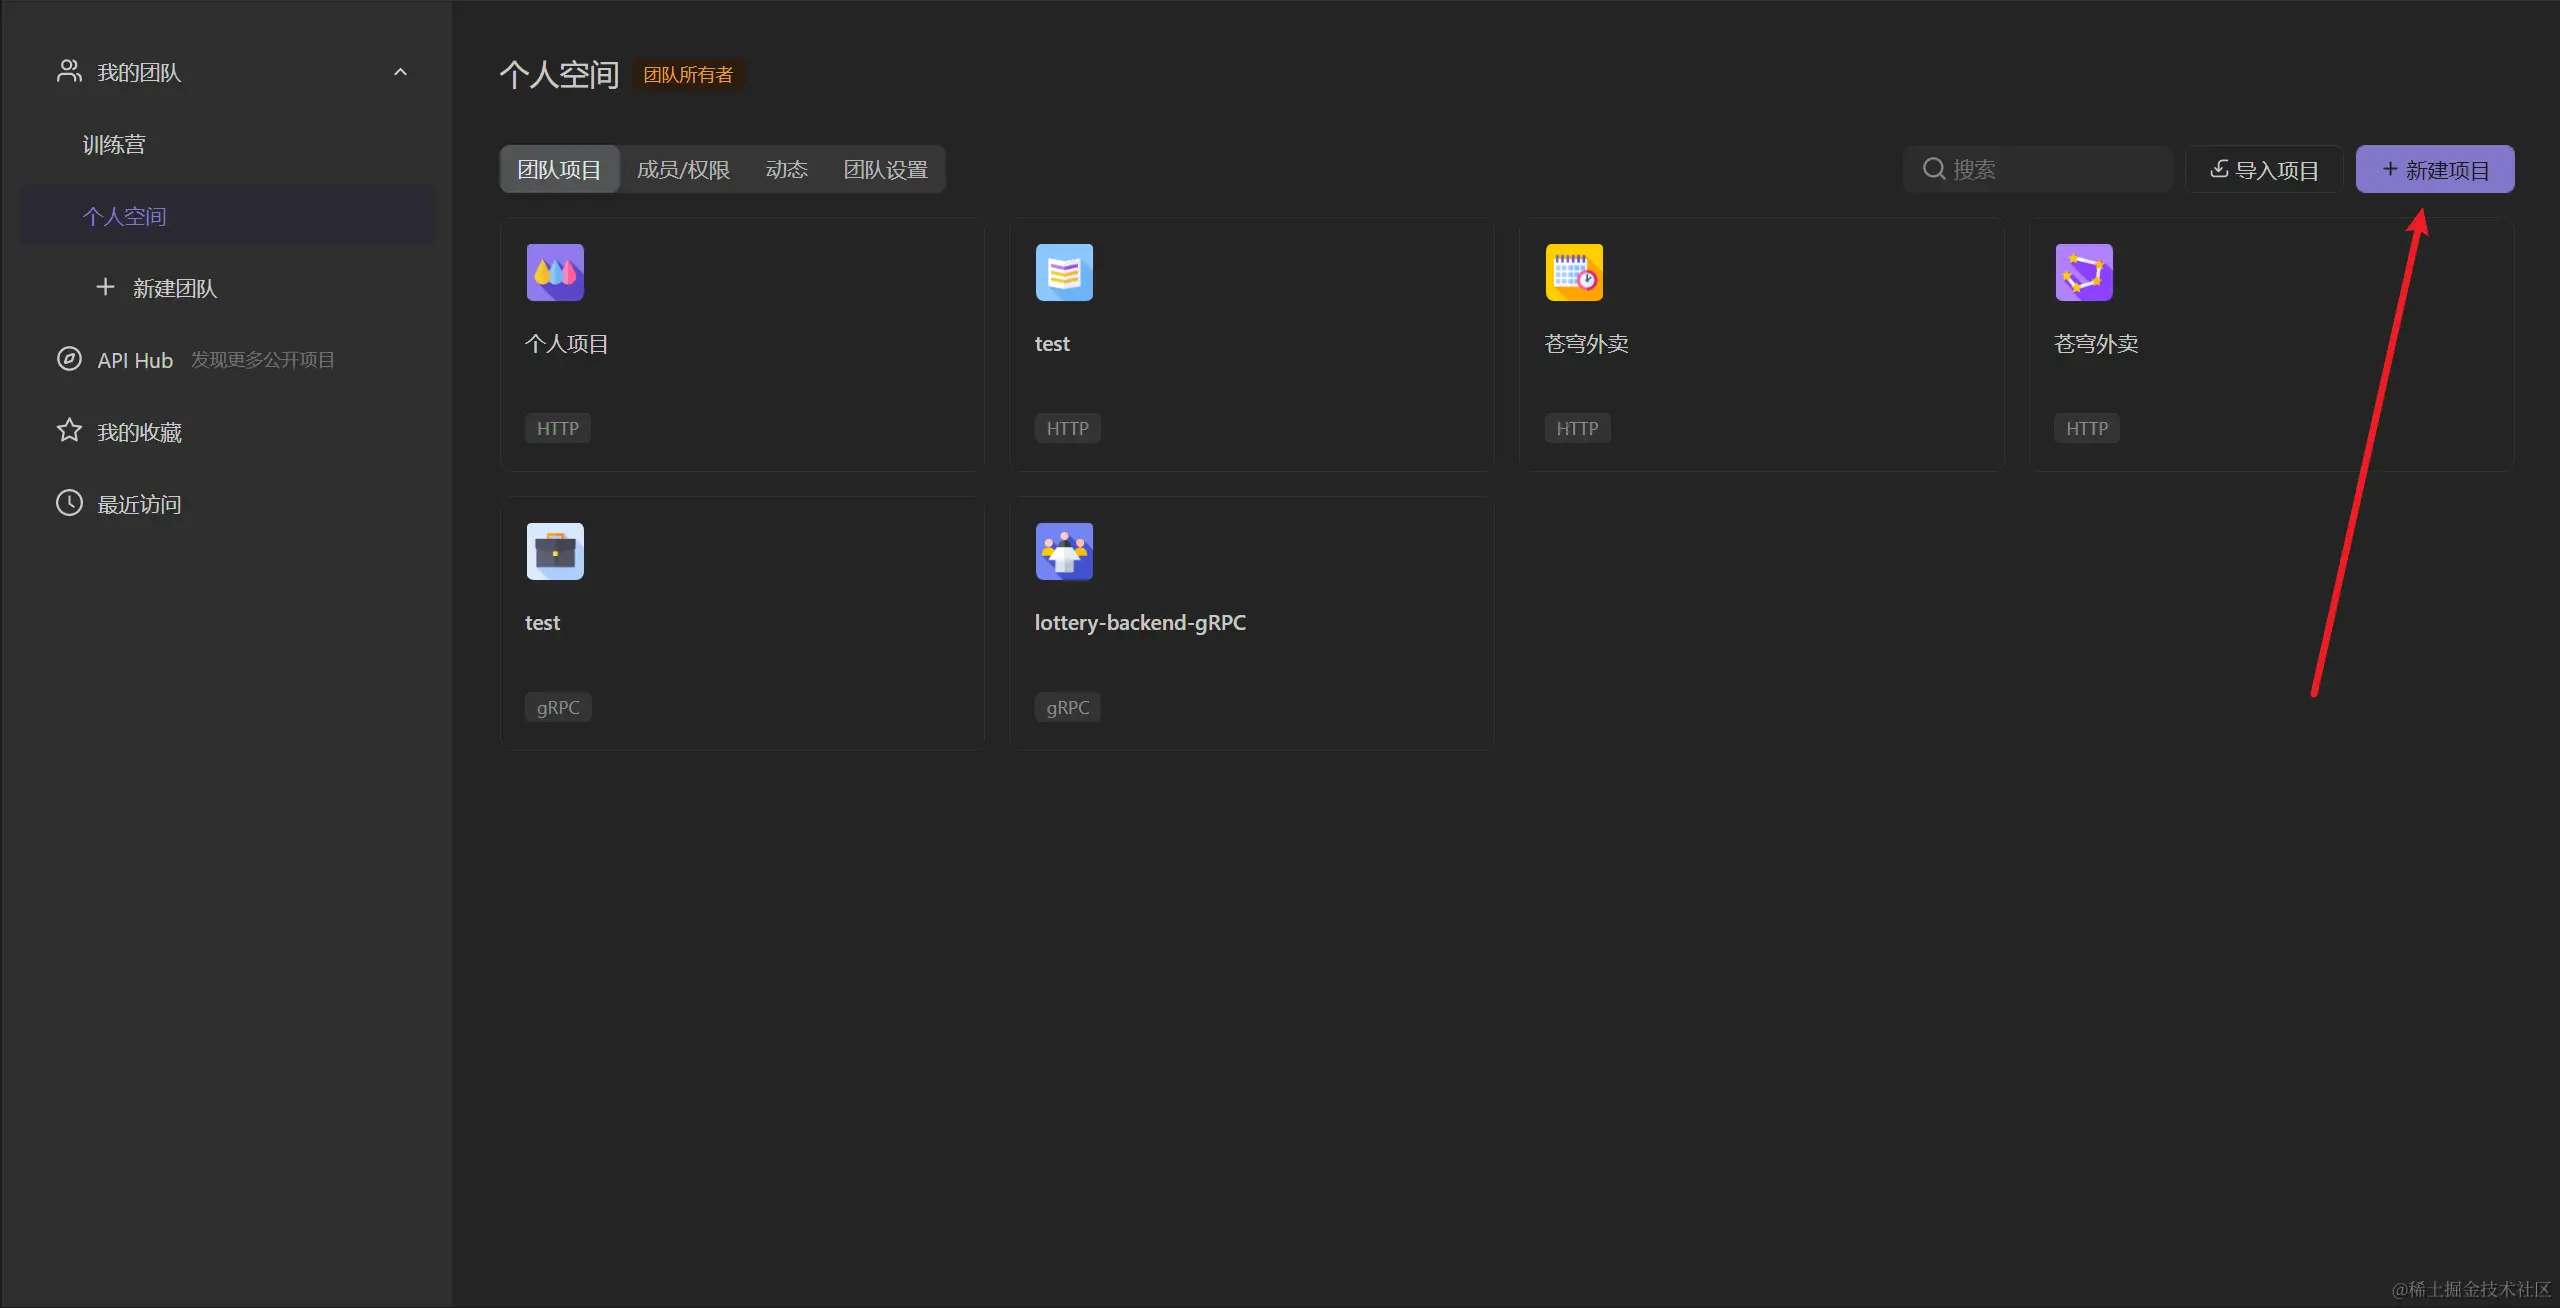Click the 我的团队 people icon
Image resolution: width=2560 pixels, height=1308 pixels.
click(x=68, y=71)
